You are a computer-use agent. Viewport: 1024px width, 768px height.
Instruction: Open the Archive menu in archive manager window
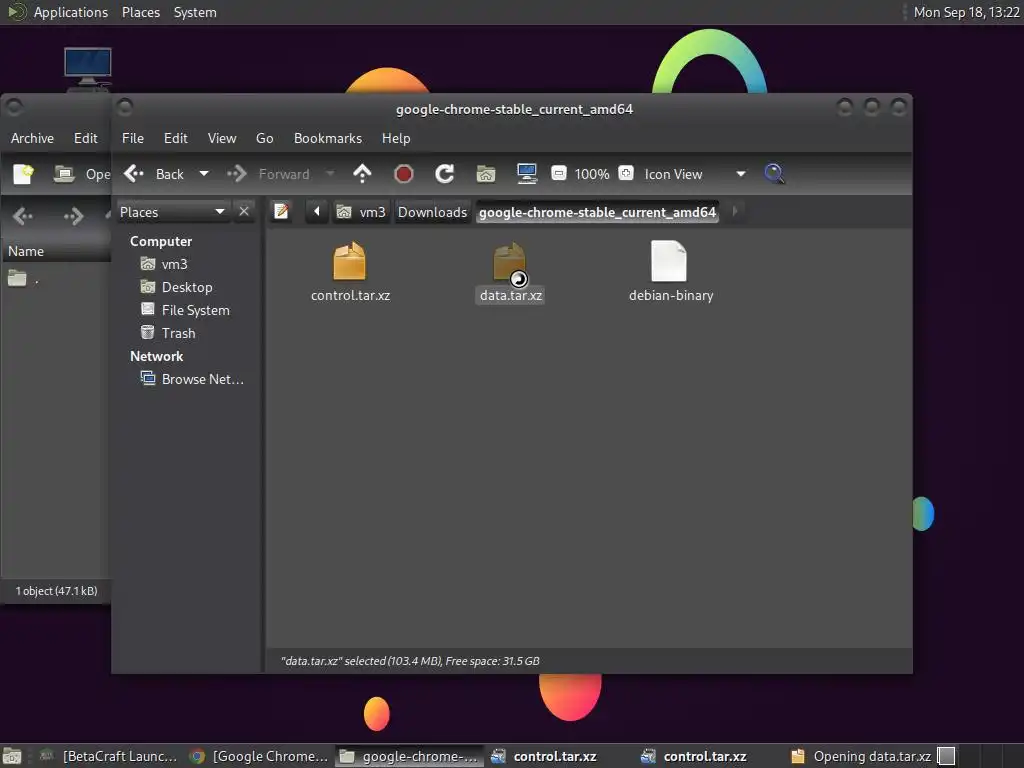(x=32, y=138)
